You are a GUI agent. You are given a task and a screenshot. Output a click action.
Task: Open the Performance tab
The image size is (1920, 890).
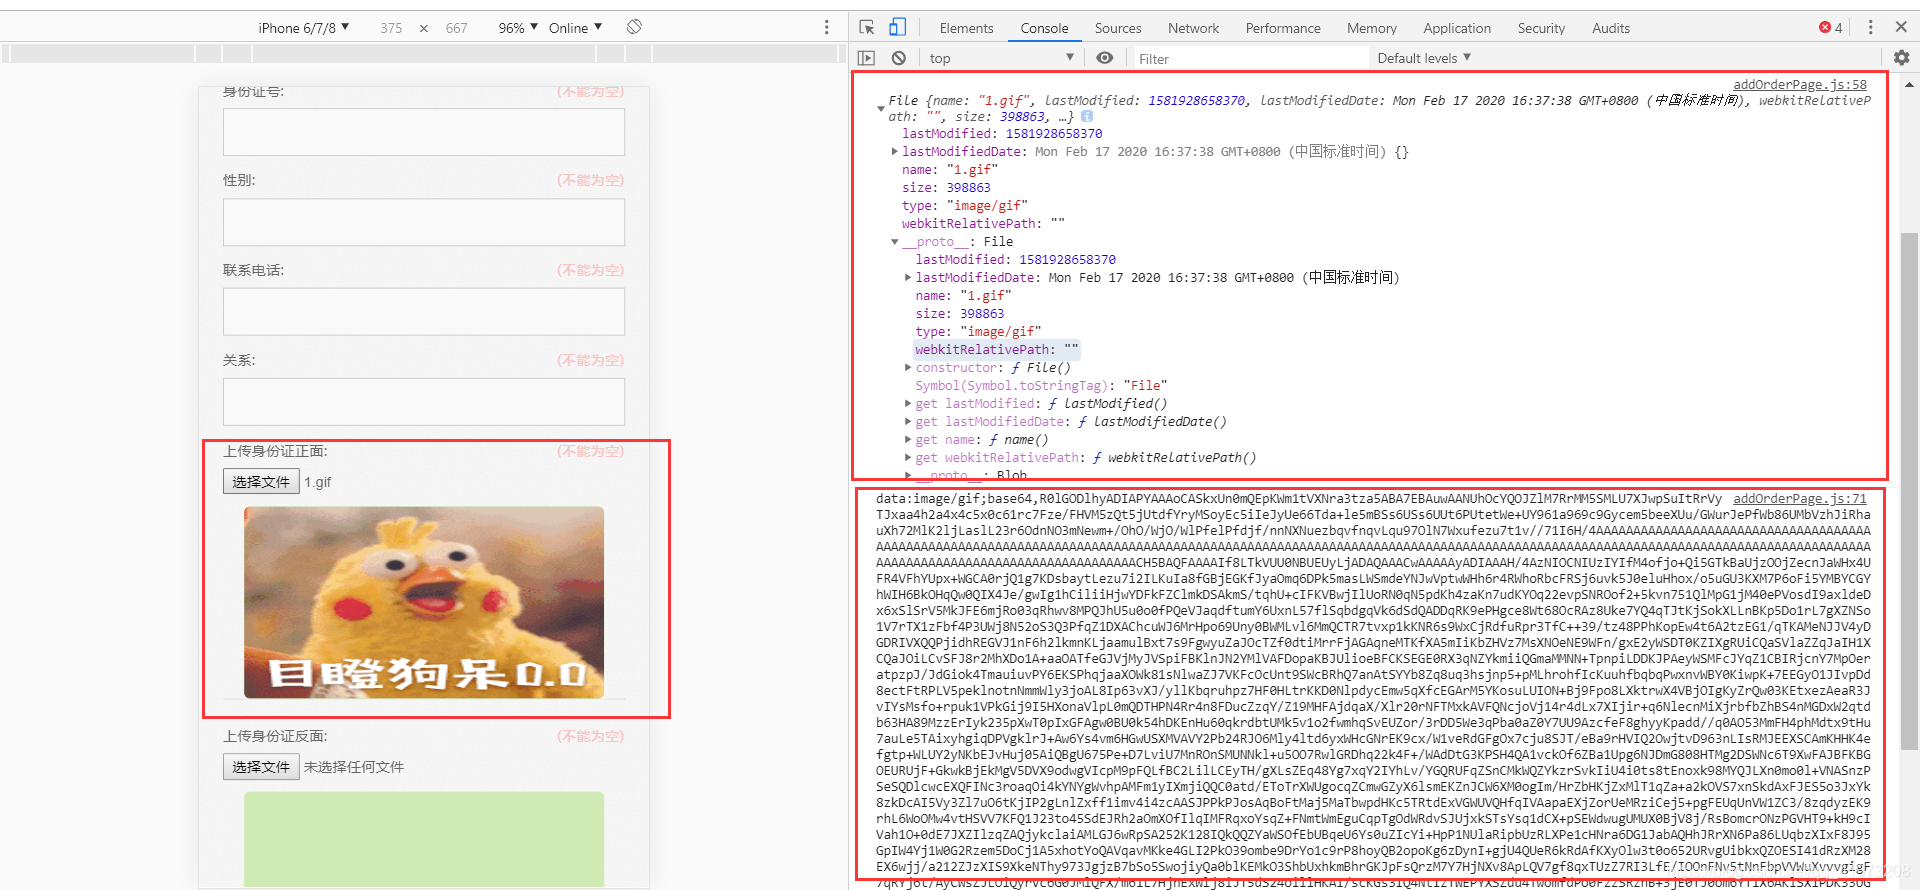(1283, 28)
